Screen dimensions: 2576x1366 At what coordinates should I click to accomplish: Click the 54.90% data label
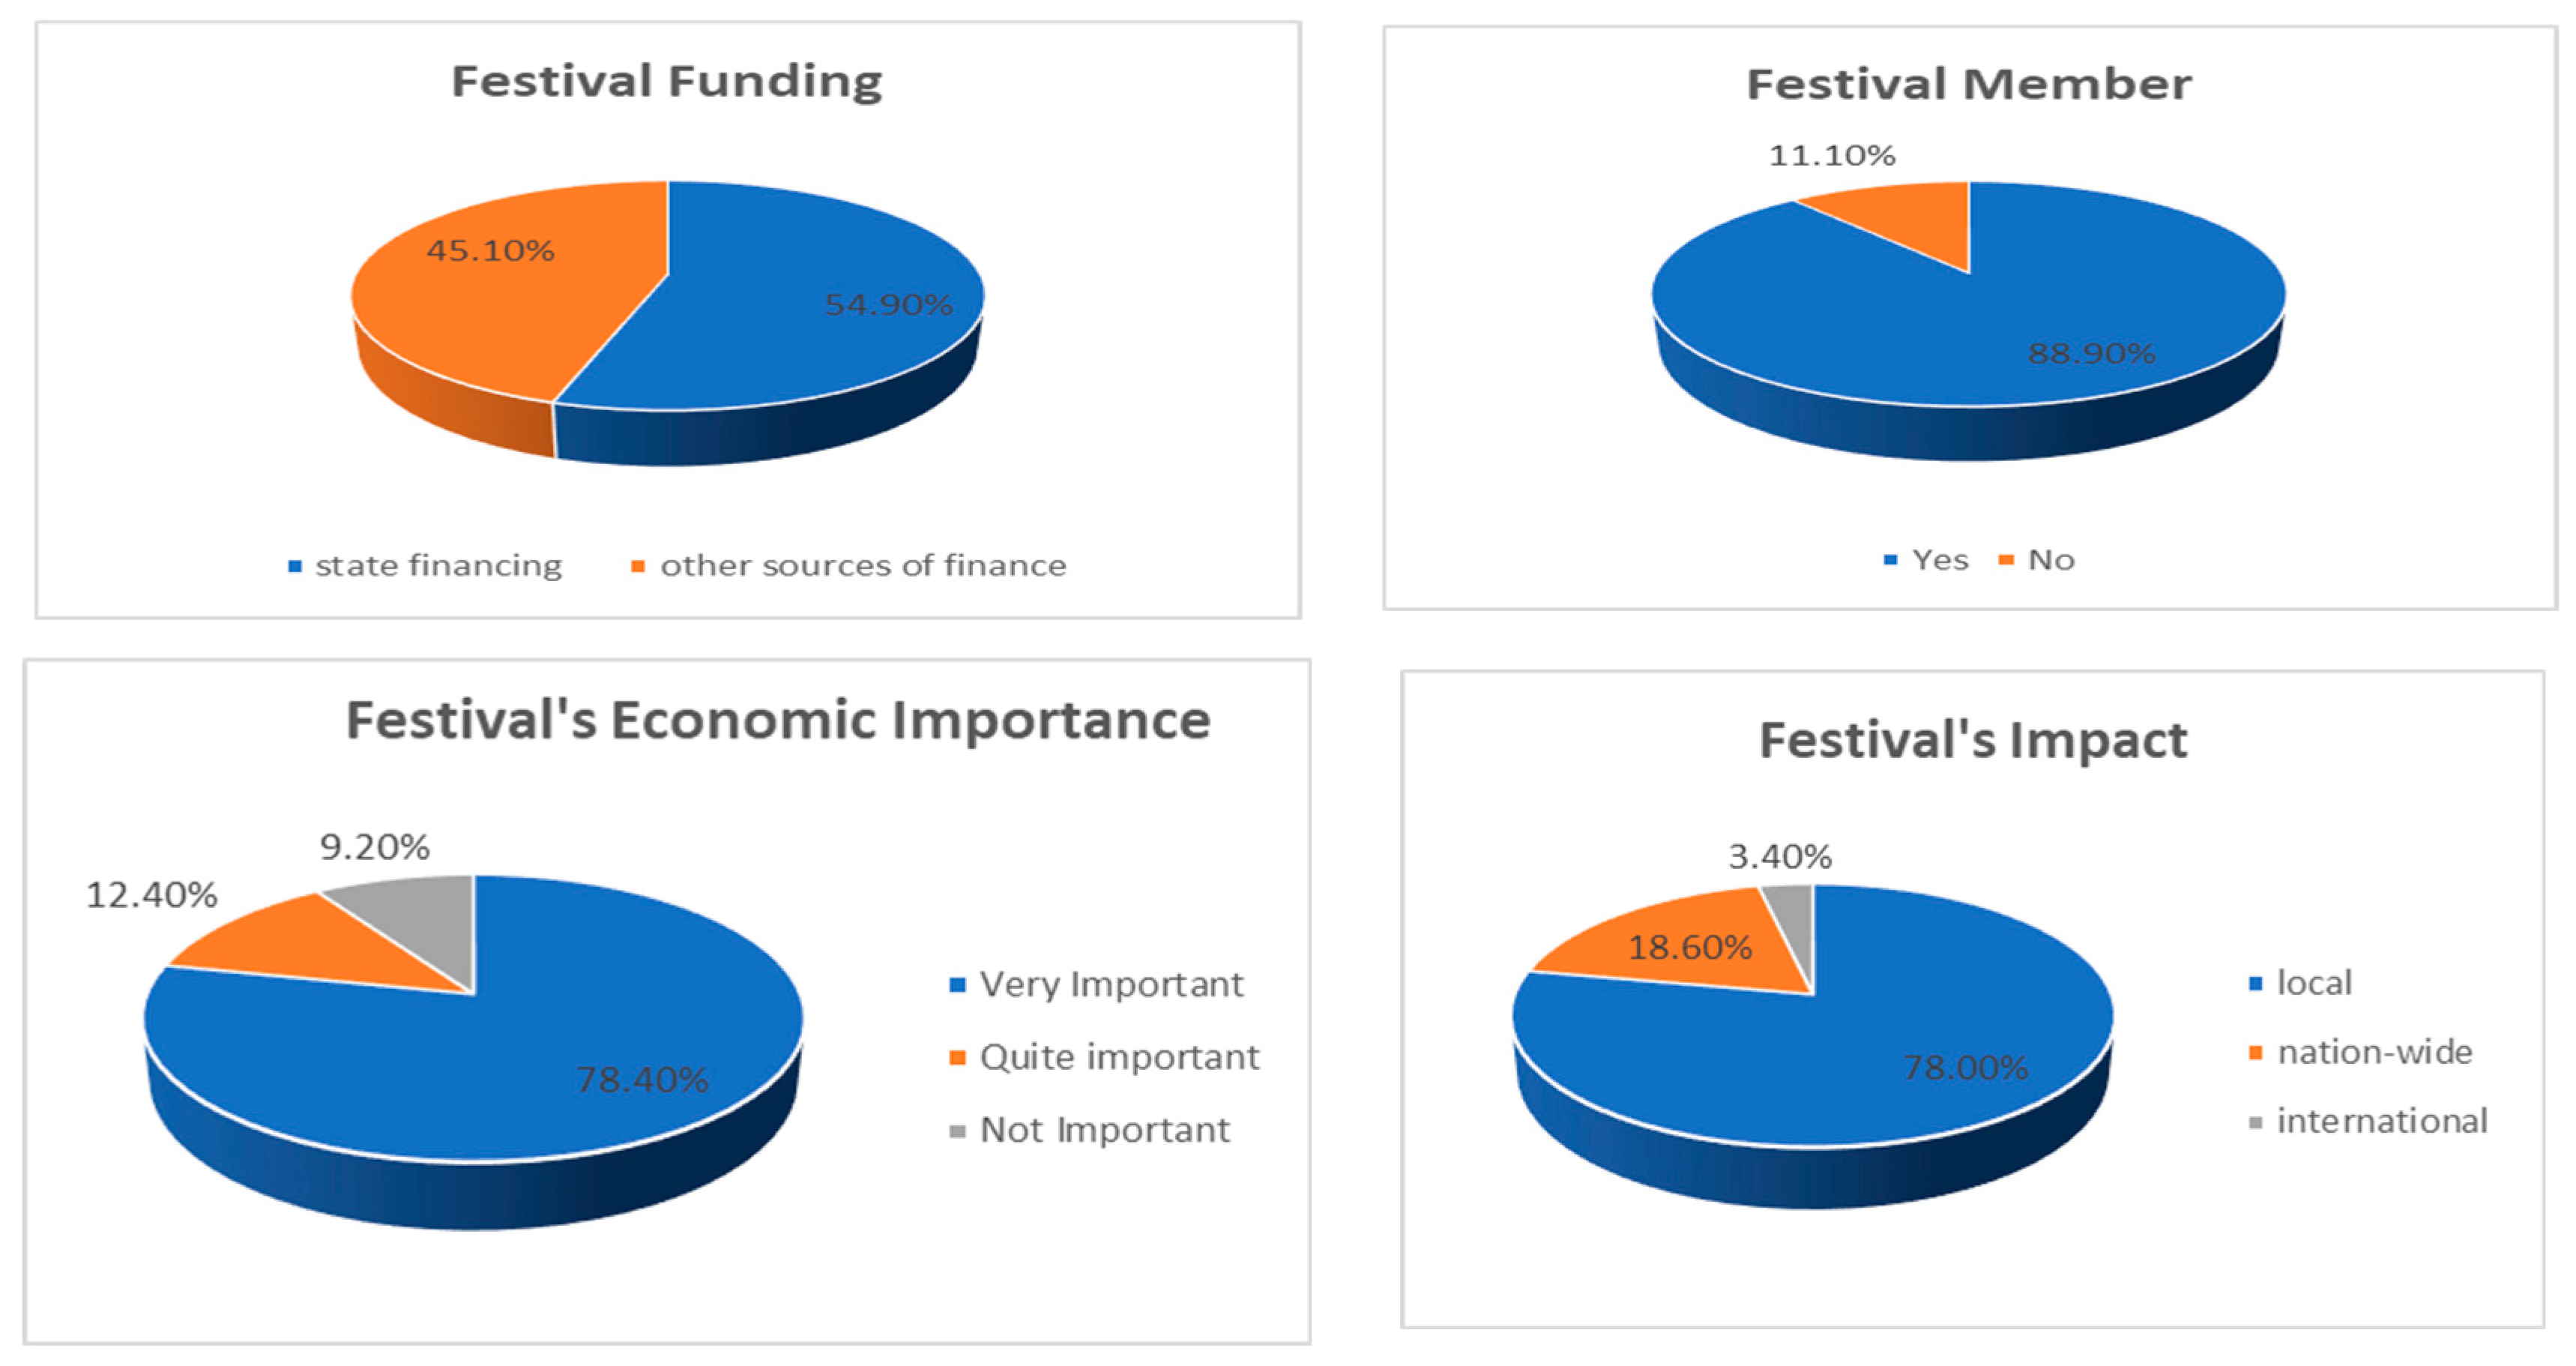pos(888,304)
